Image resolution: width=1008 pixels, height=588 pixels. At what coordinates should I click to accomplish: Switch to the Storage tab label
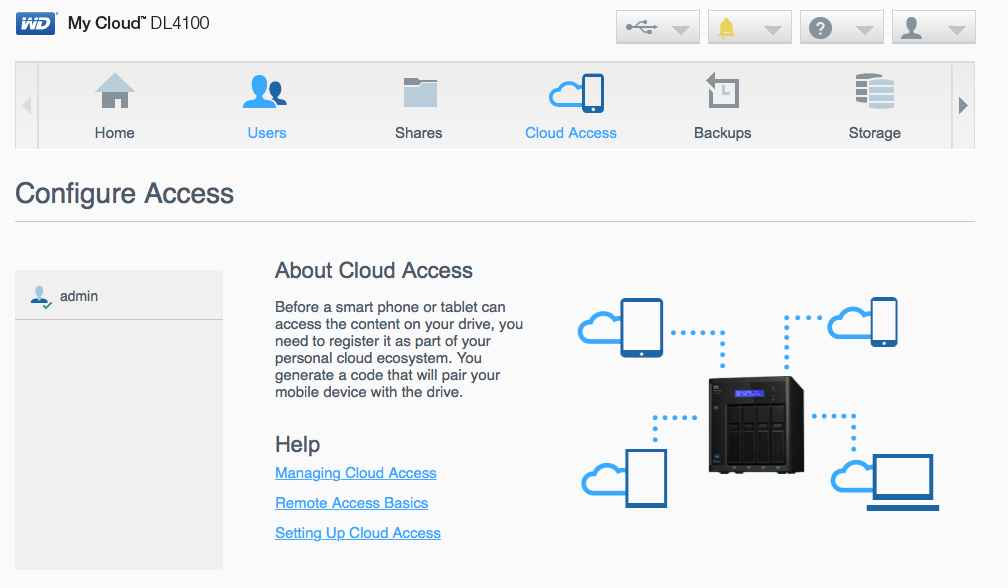[x=874, y=133]
